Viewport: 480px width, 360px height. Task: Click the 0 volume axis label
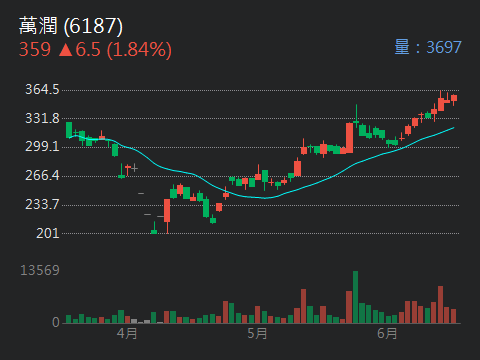click(56, 322)
